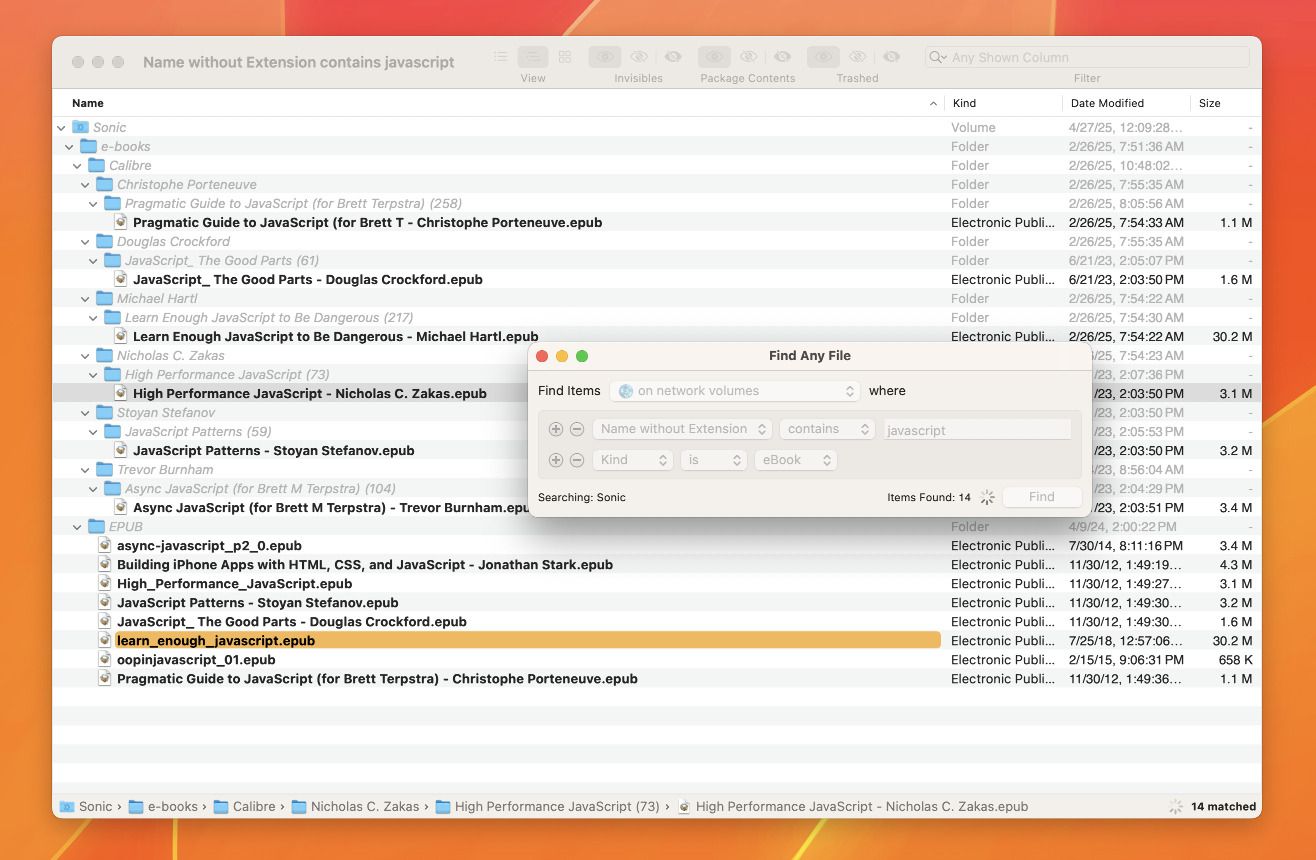Change the 'contains' operator dropdown

(x=827, y=428)
